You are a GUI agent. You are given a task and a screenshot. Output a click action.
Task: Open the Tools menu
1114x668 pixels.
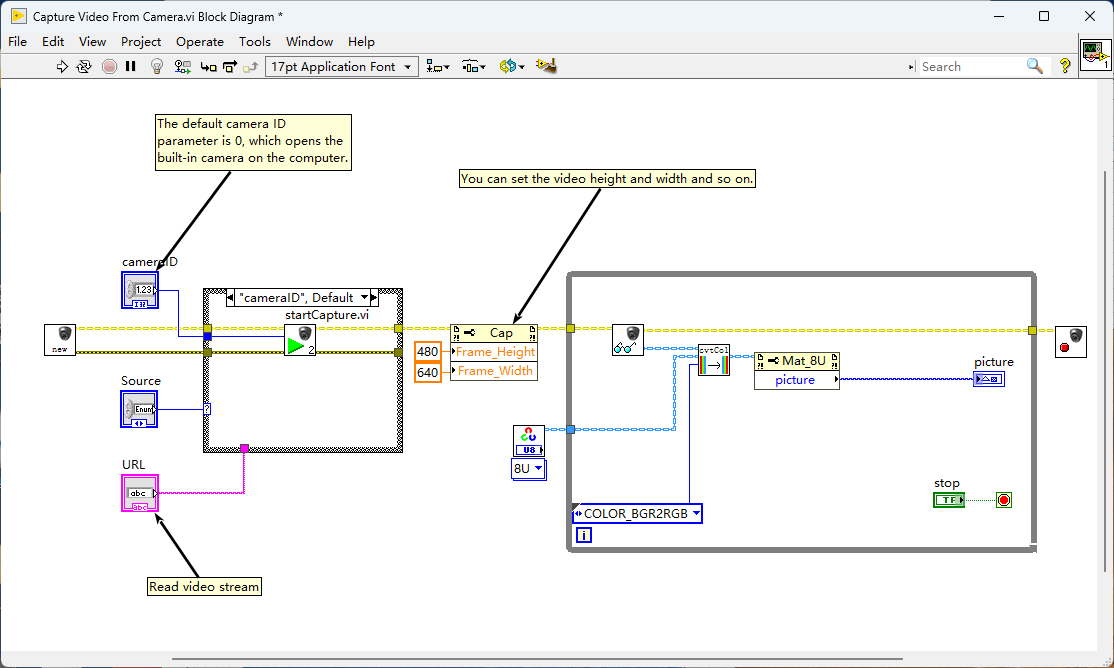coord(254,41)
